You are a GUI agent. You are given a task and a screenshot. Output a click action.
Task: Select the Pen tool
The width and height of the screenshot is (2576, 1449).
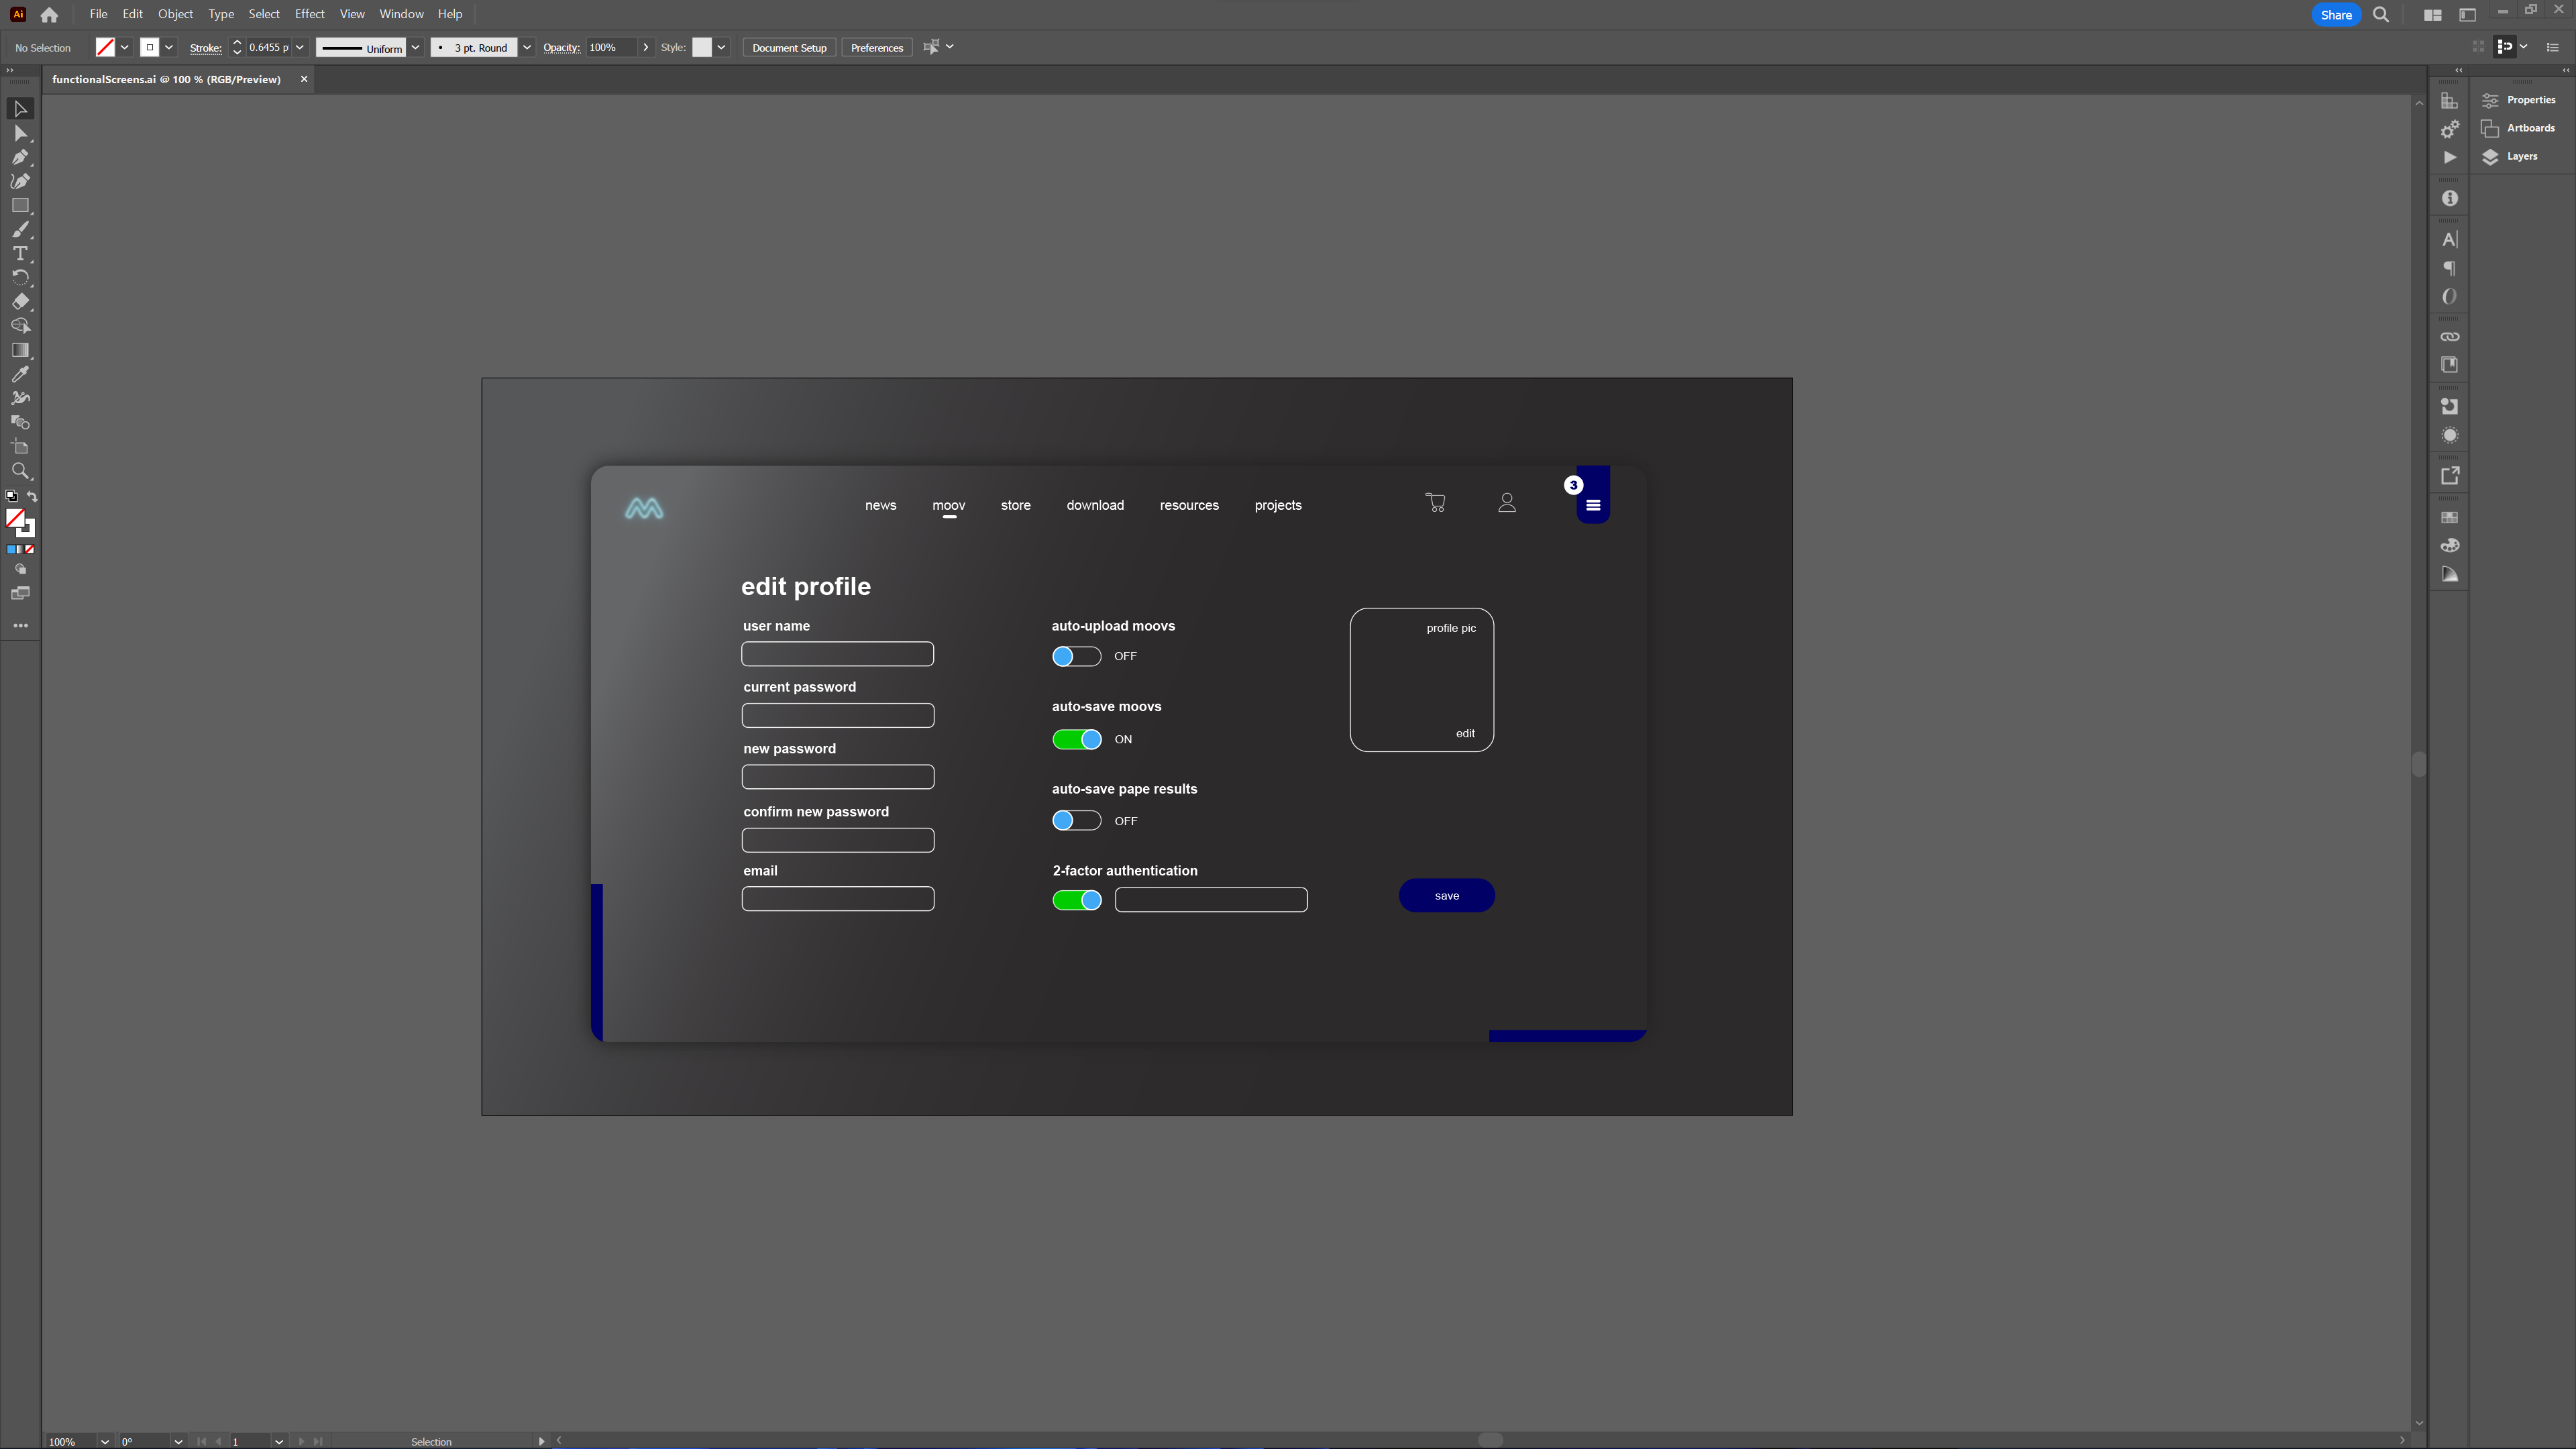(x=20, y=157)
